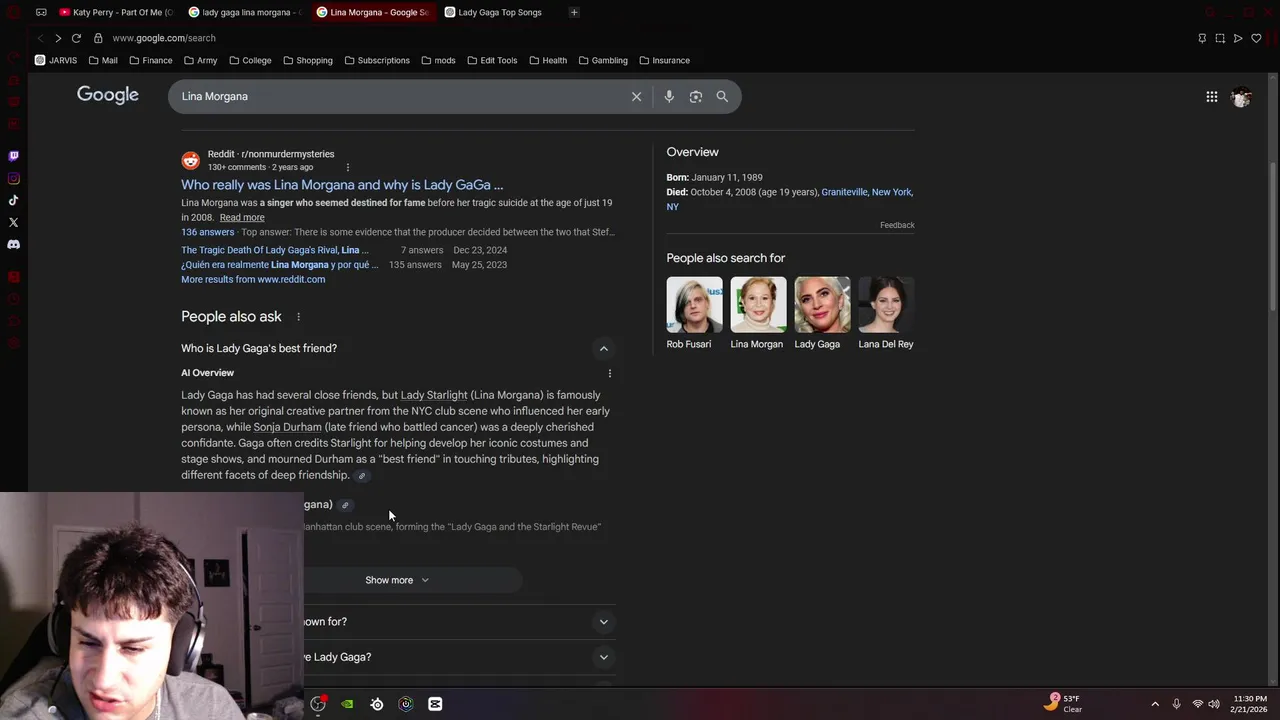Click the Google logo
The width and height of the screenshot is (1280, 720).
[108, 95]
